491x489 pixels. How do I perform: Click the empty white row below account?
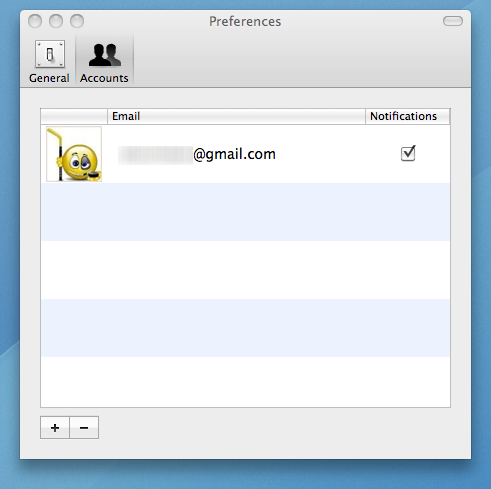pyautogui.click(x=245, y=270)
